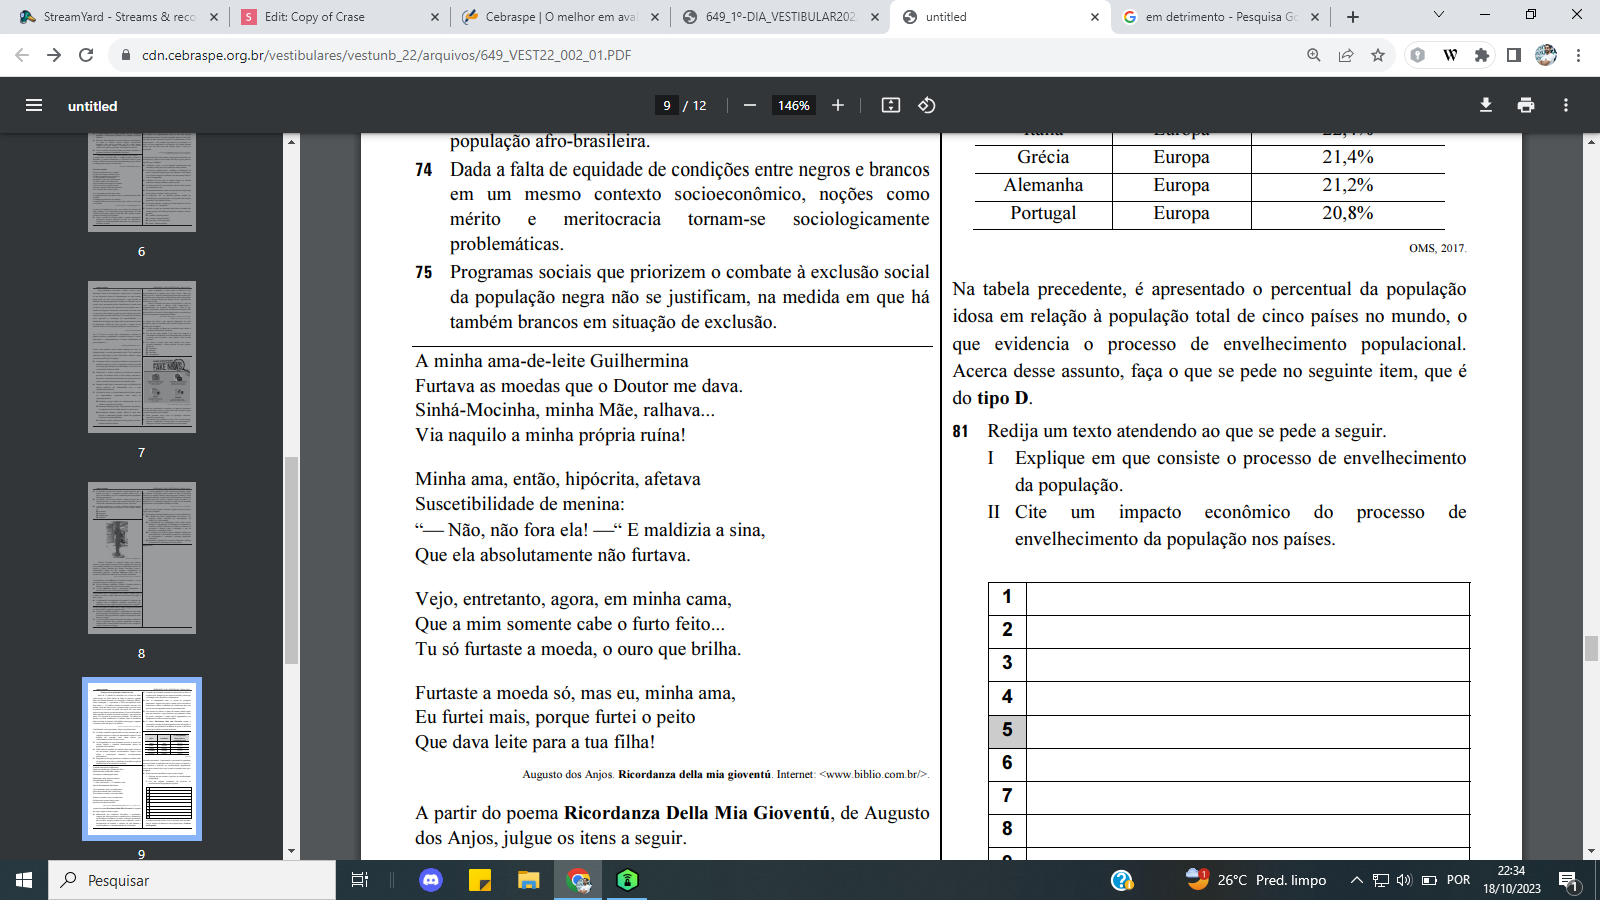Open Chrome from the taskbar
Image resolution: width=1600 pixels, height=900 pixels.
click(x=579, y=880)
